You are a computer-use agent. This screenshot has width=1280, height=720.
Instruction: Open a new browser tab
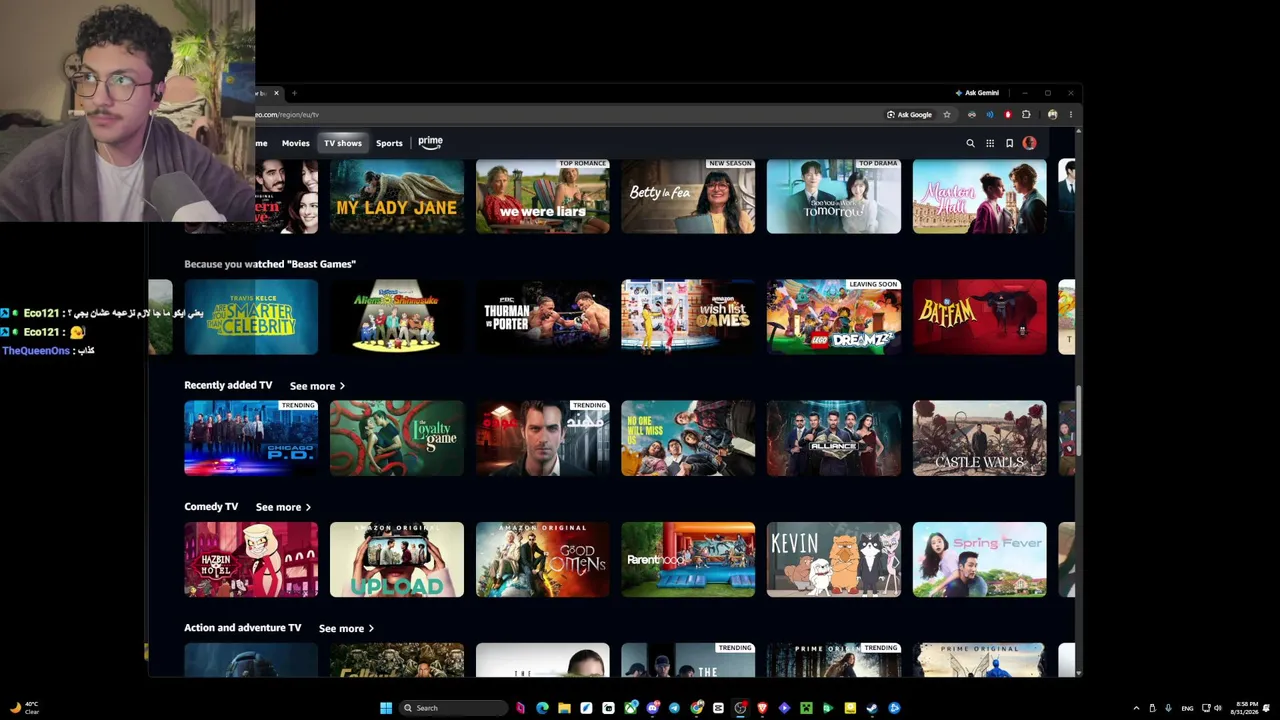pos(294,93)
